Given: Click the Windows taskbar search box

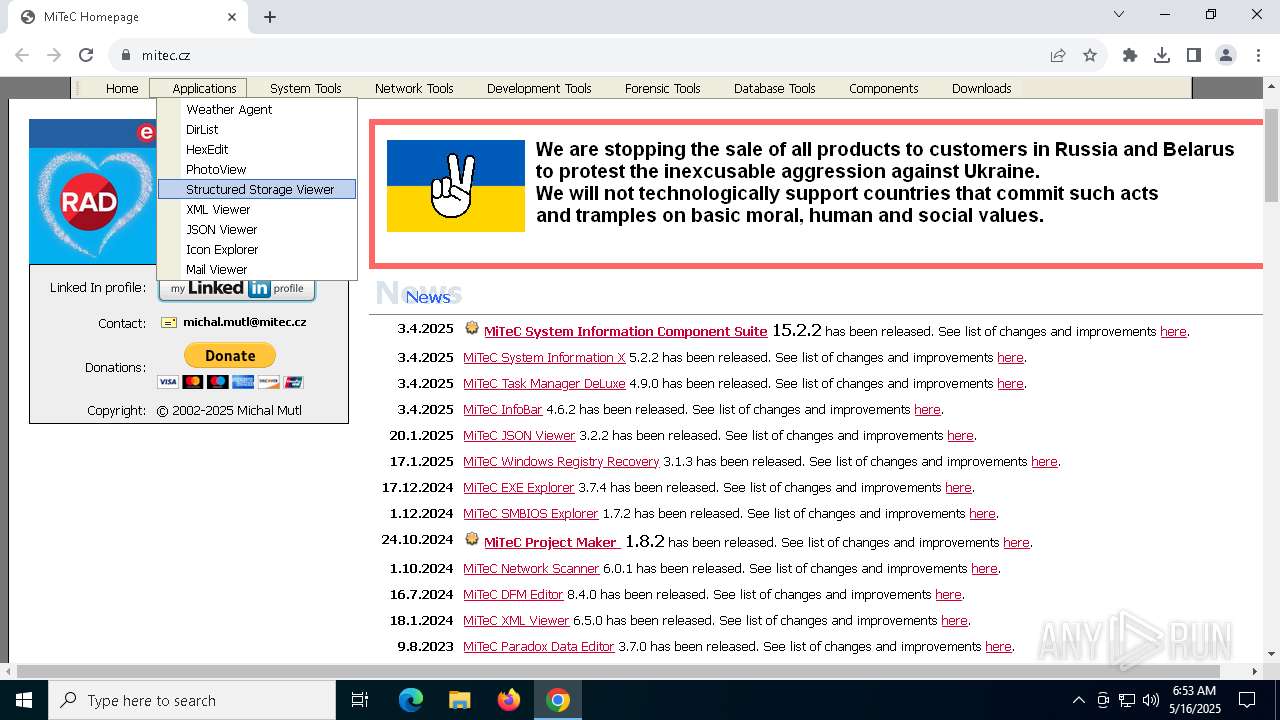Looking at the screenshot, I should [x=192, y=700].
